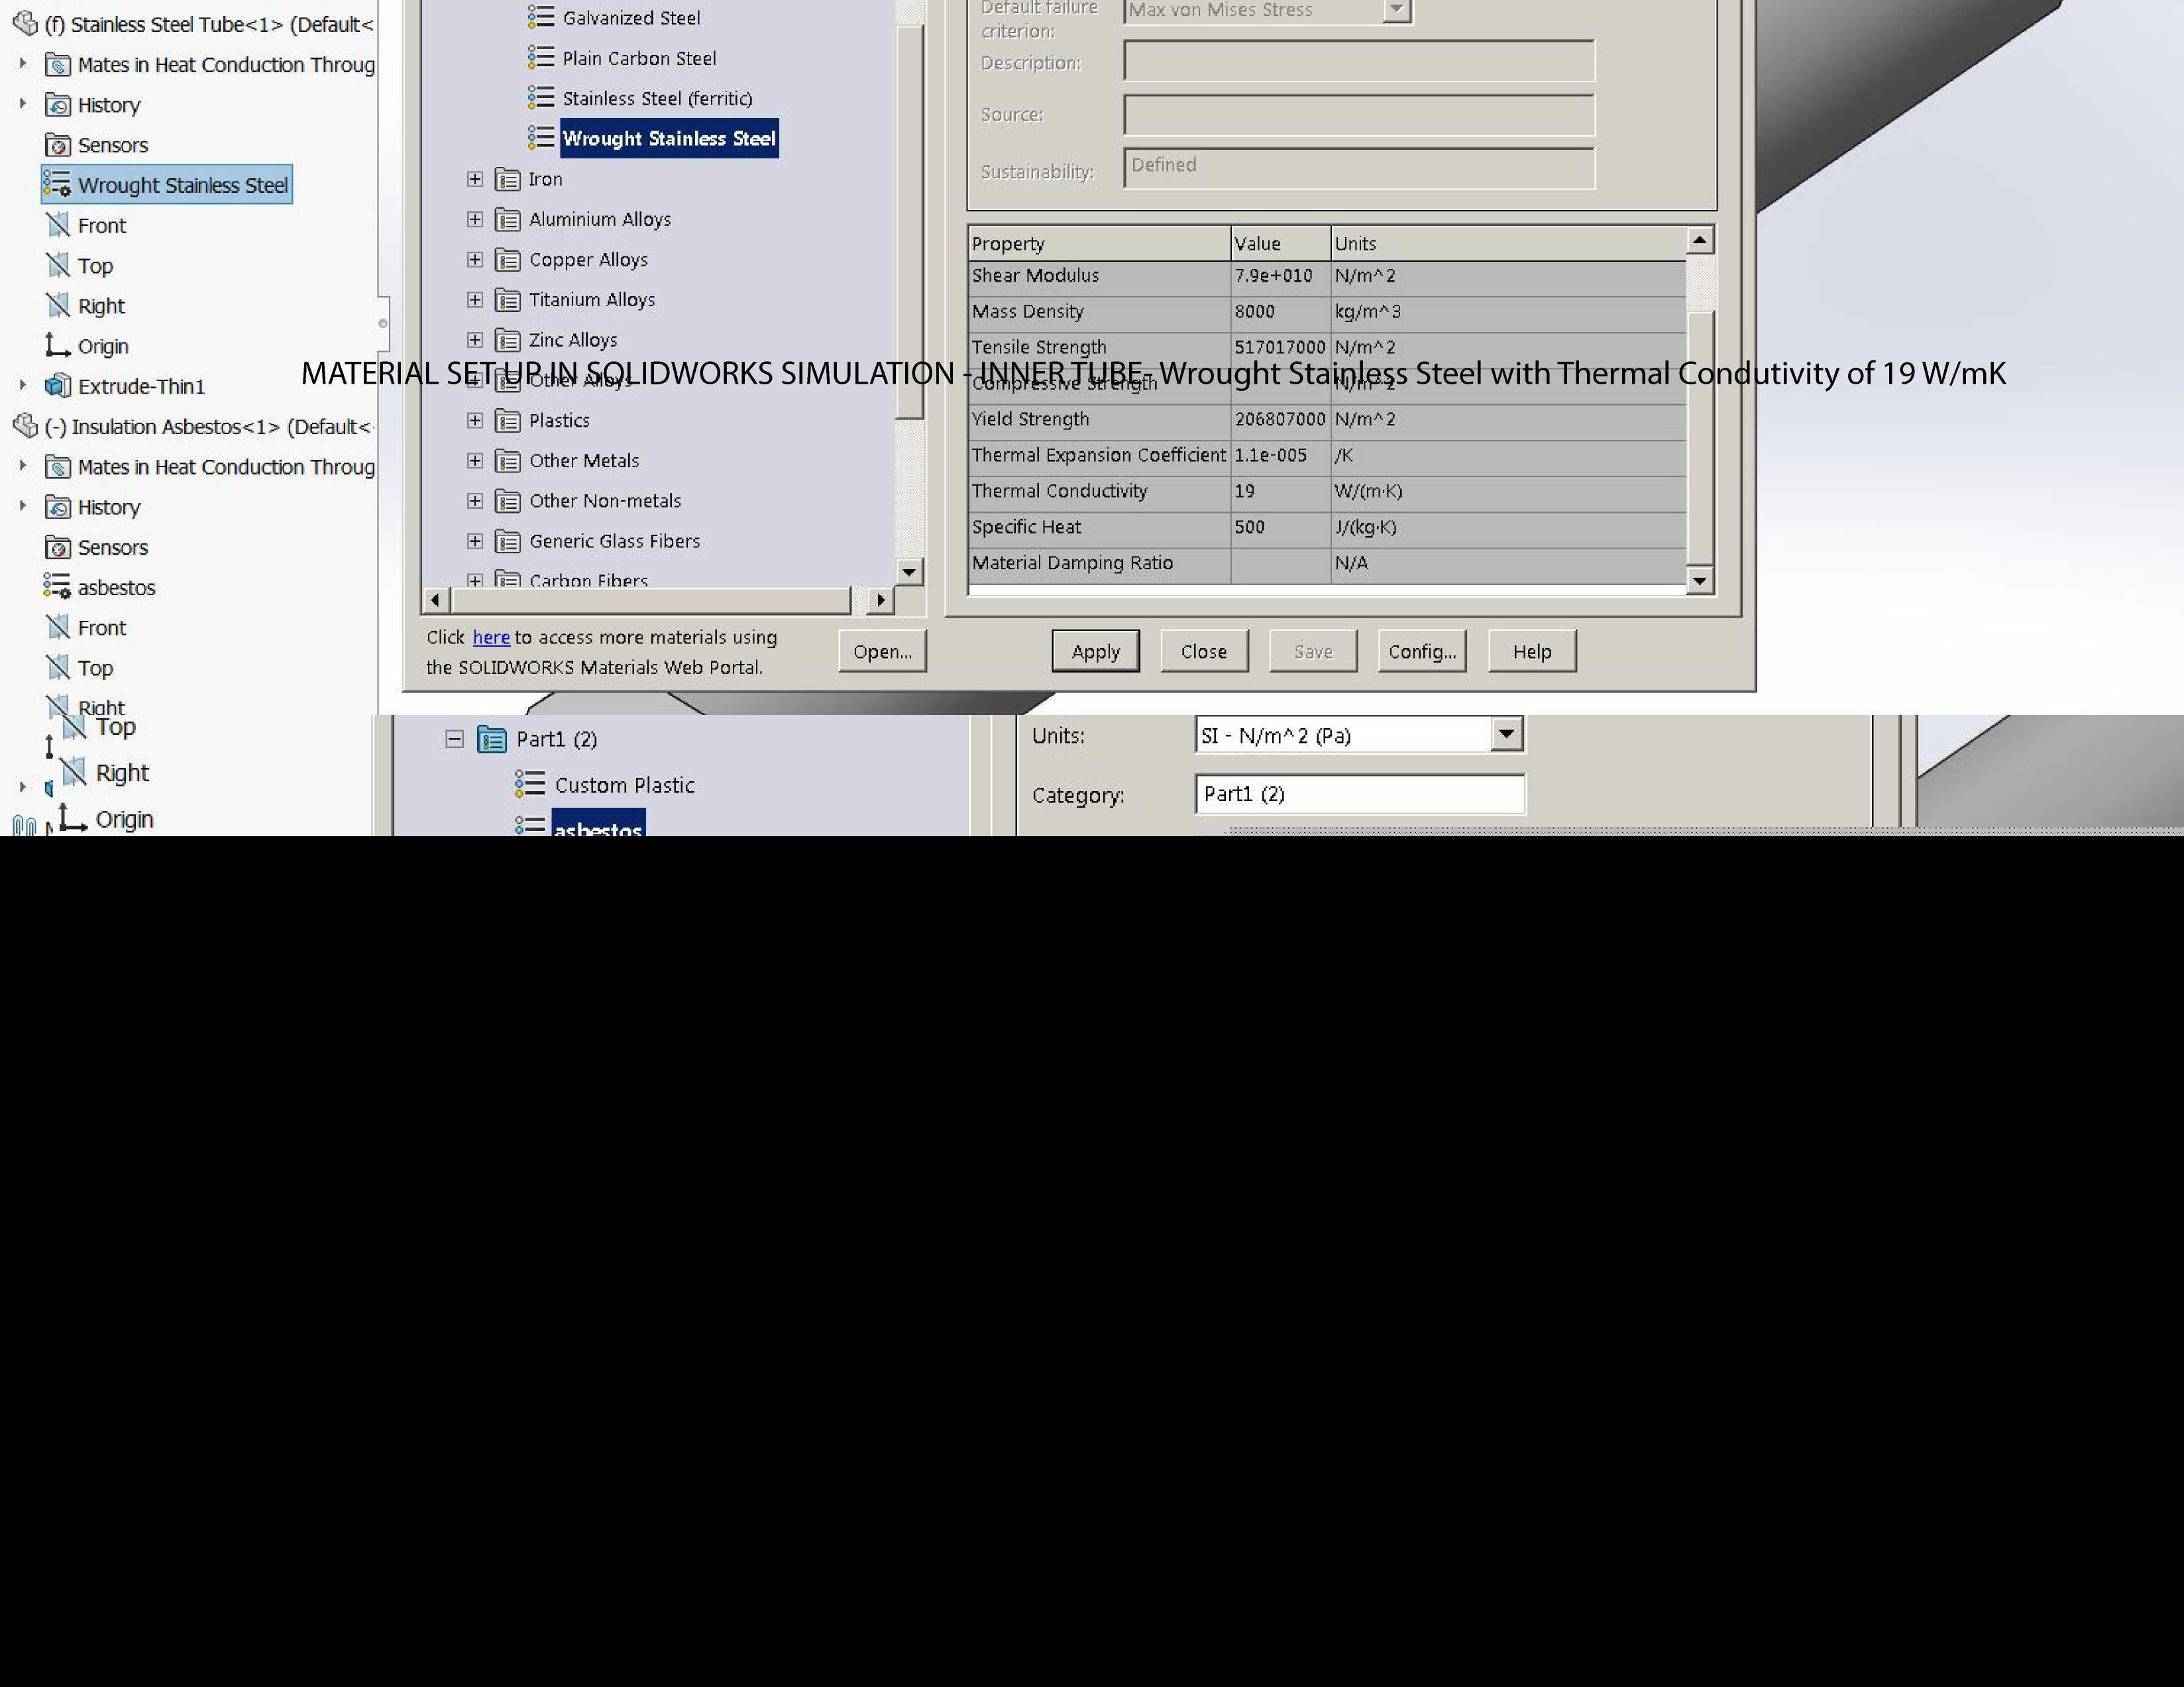Click the Front plane icon under Insulation Asbestos
Viewport: 2184px width, 1687px height.
pos(58,627)
